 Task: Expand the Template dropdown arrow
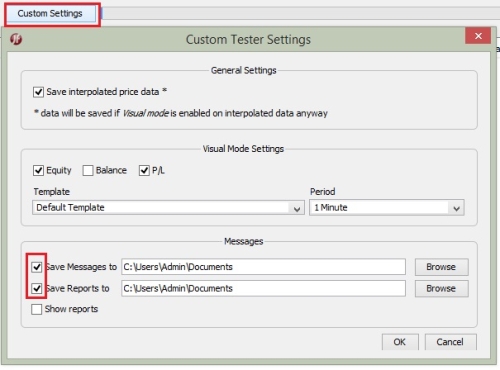pos(297,208)
